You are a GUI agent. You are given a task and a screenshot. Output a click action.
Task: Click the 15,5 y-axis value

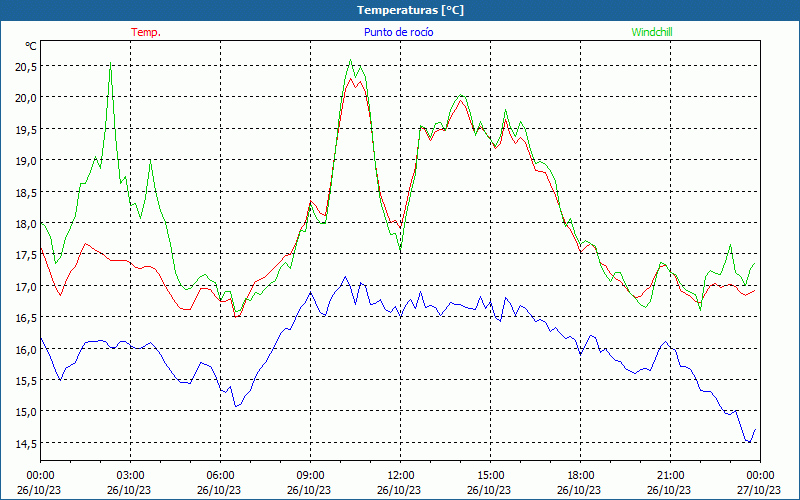26,381
